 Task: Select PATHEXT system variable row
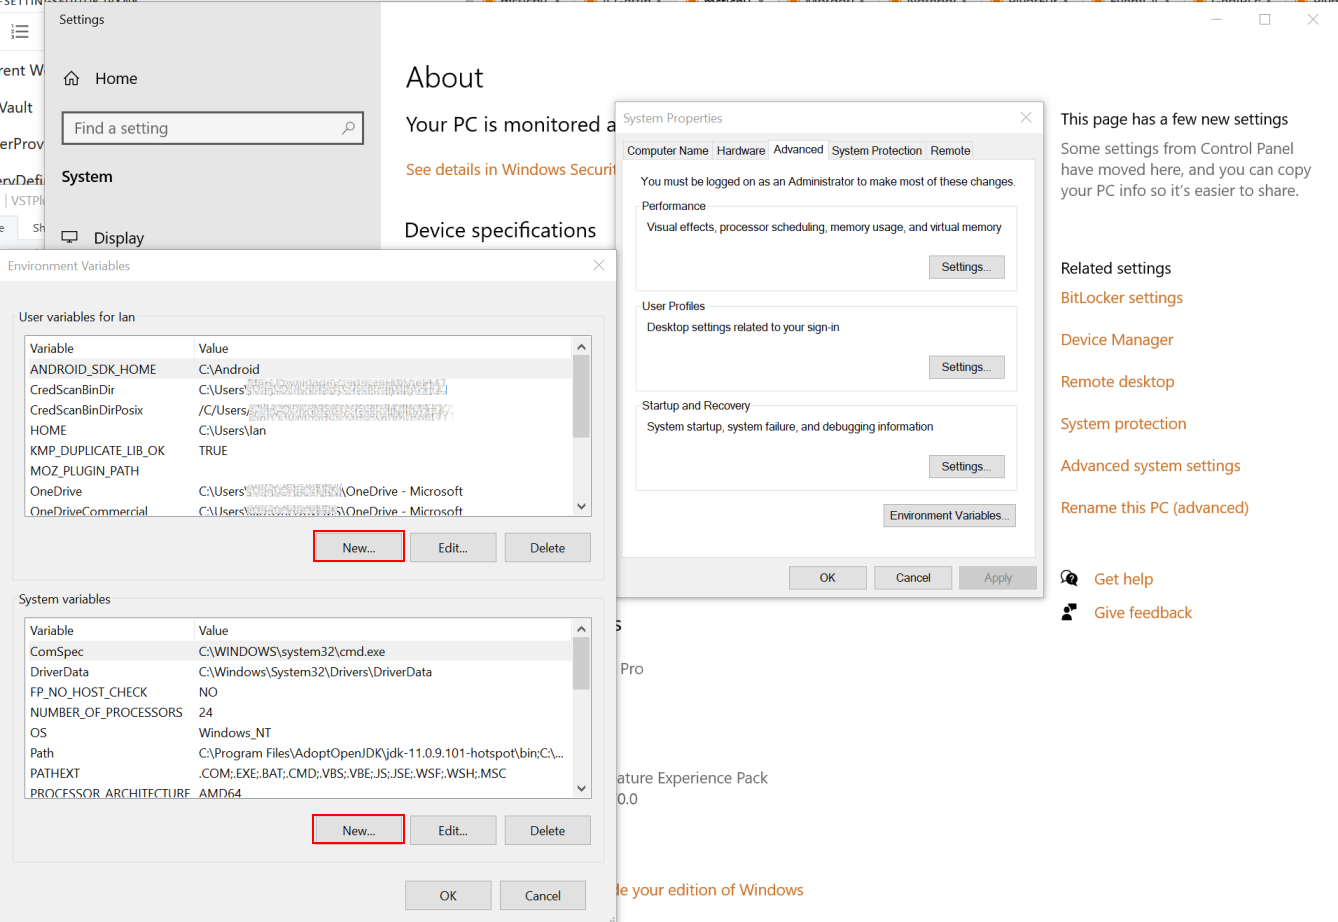pyautogui.click(x=298, y=773)
